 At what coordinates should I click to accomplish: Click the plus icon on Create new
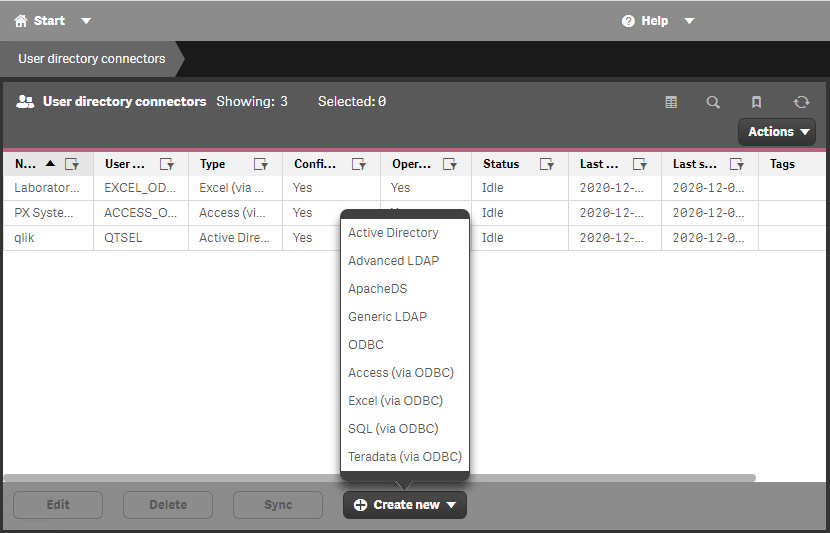tap(360, 505)
